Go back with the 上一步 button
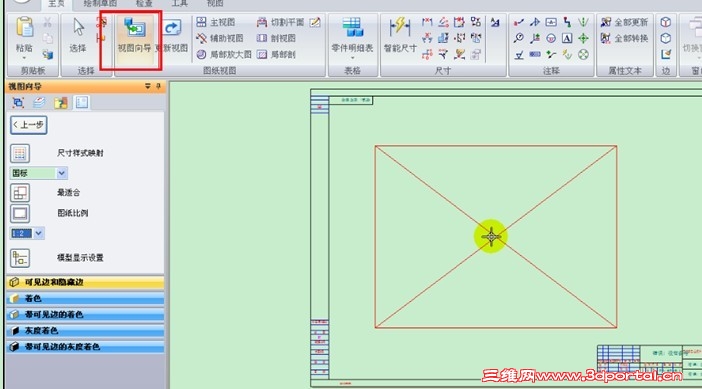Viewport: 702px width, 389px height. pos(29,125)
